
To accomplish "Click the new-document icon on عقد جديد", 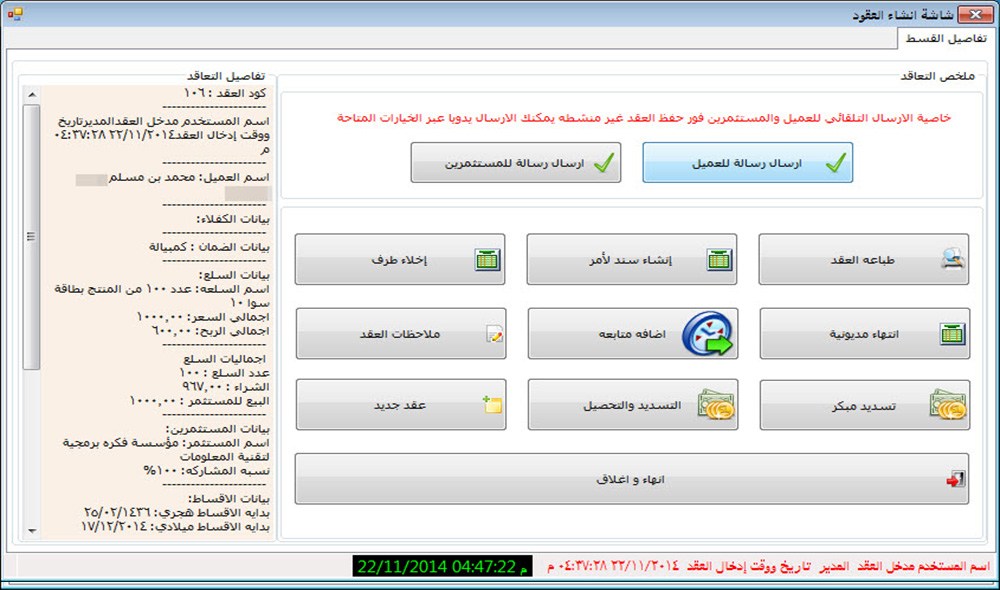I will (x=491, y=405).
